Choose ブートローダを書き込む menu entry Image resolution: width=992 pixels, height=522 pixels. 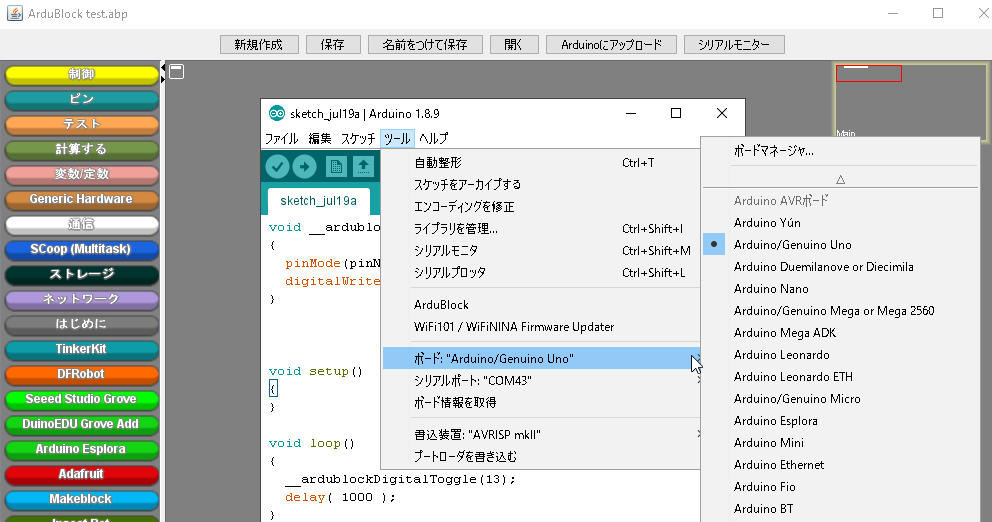(x=541, y=456)
